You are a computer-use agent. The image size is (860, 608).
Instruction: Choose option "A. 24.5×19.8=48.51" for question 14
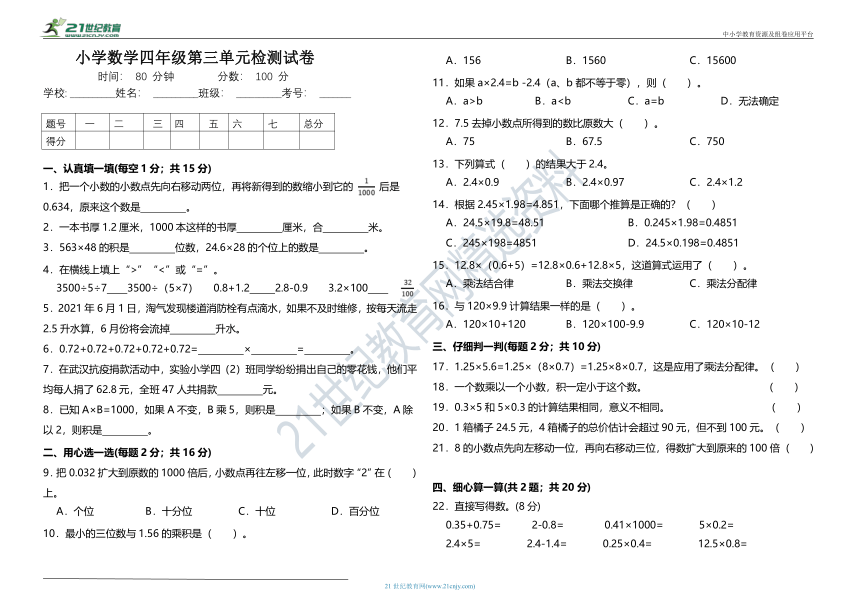point(495,223)
